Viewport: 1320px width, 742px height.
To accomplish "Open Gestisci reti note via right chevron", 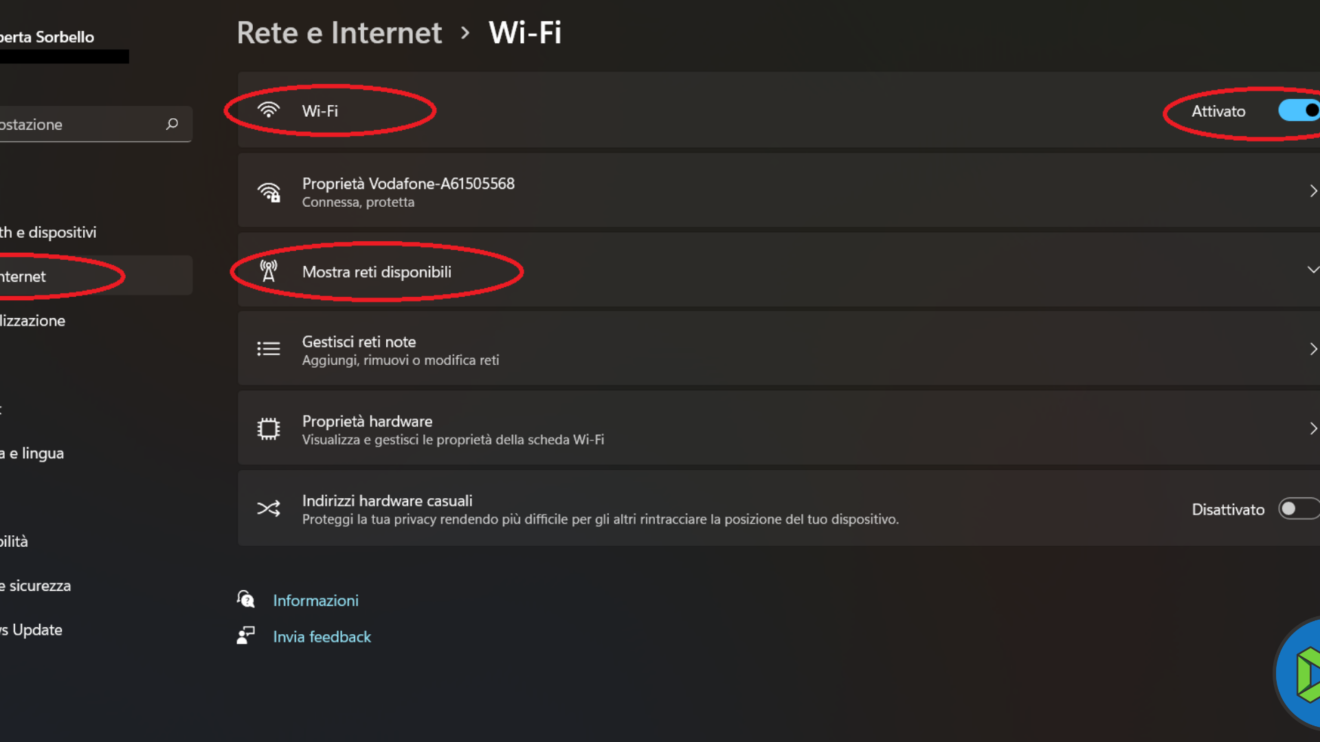I will click(1312, 349).
